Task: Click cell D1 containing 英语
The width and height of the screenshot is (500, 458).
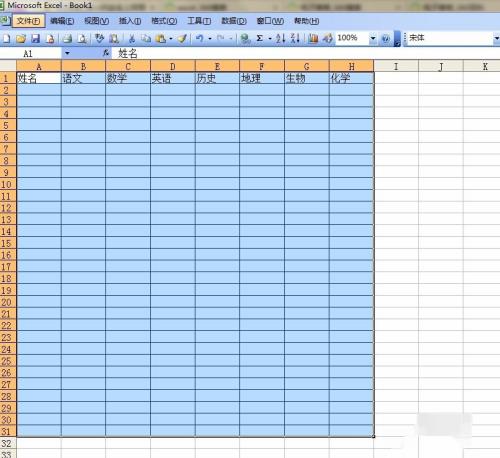Action: (173, 78)
